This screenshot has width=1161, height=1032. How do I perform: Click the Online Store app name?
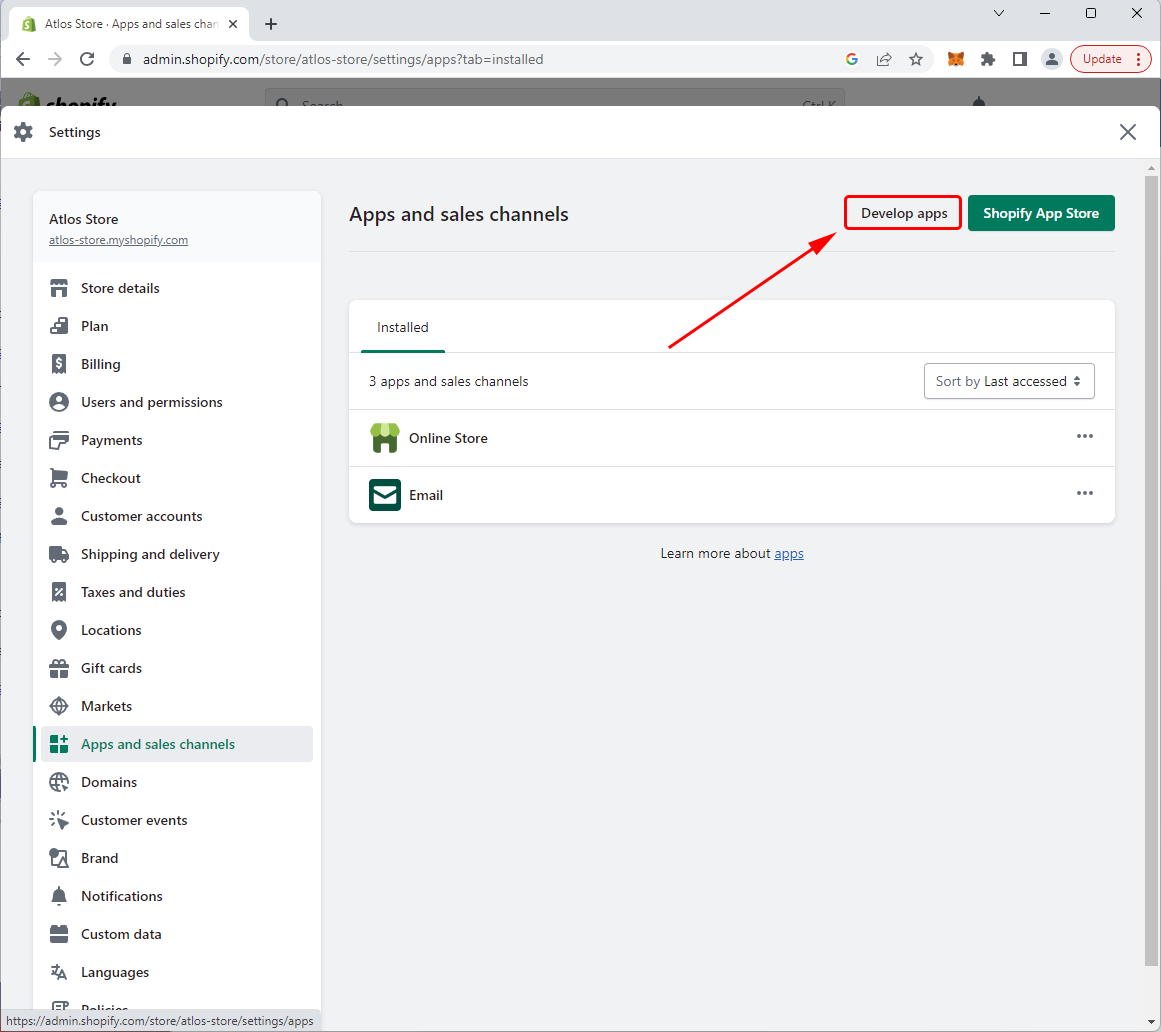click(x=448, y=438)
